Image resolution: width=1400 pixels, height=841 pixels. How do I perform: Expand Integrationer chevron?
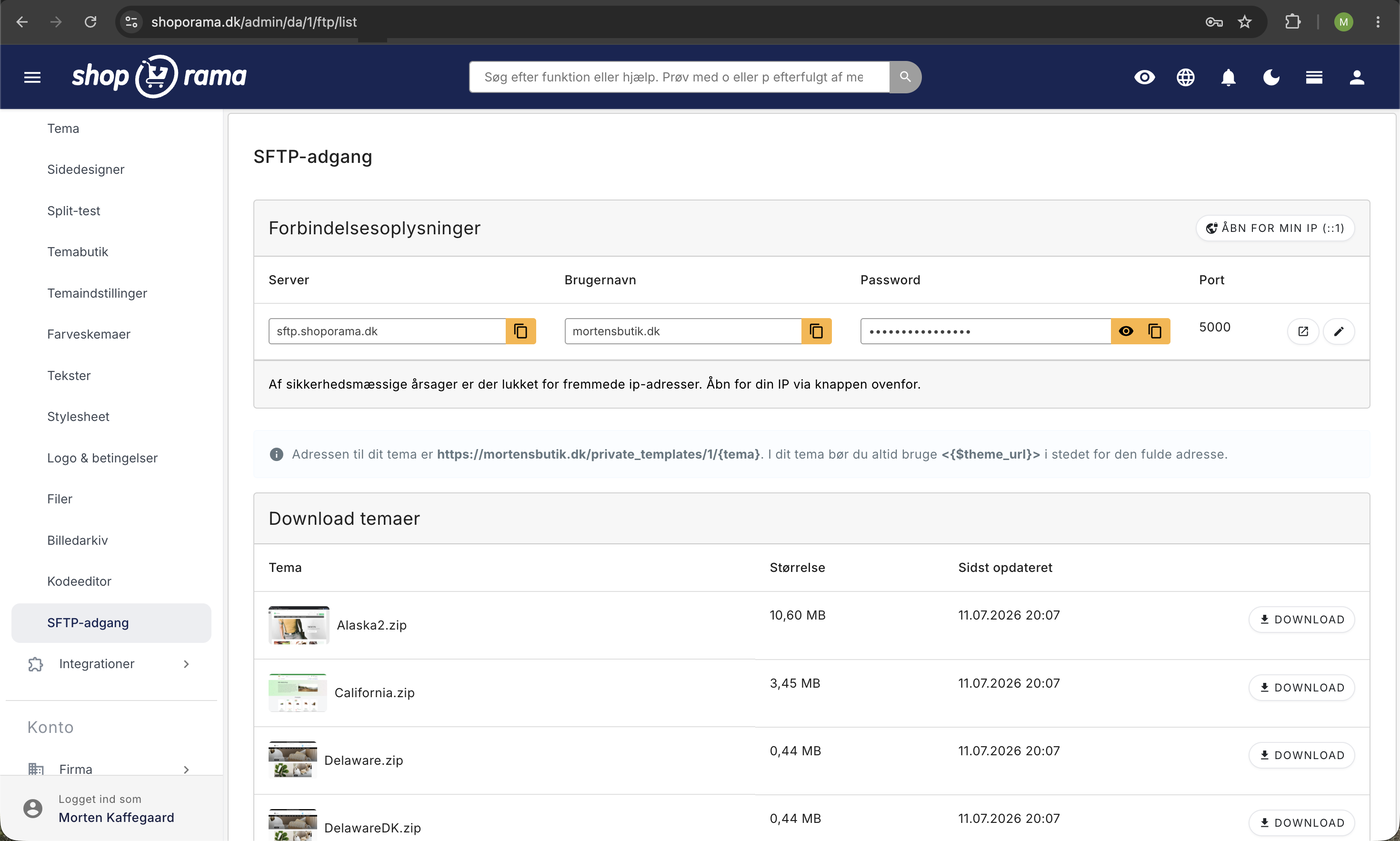click(186, 664)
